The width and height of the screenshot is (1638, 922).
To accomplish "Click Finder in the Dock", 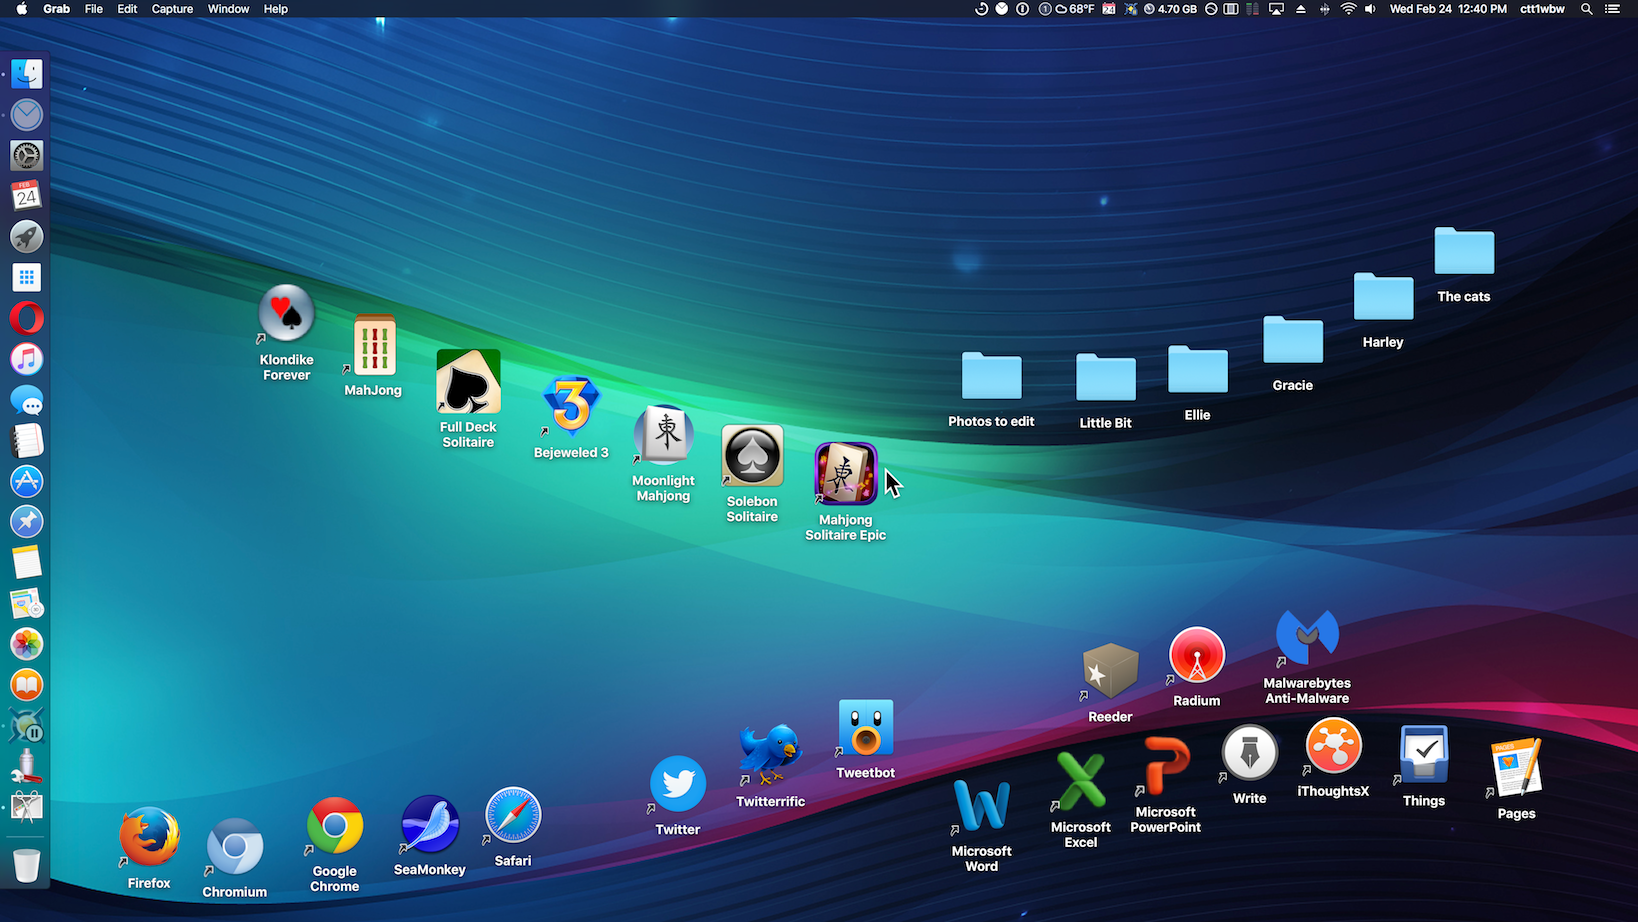I will tap(27, 73).
